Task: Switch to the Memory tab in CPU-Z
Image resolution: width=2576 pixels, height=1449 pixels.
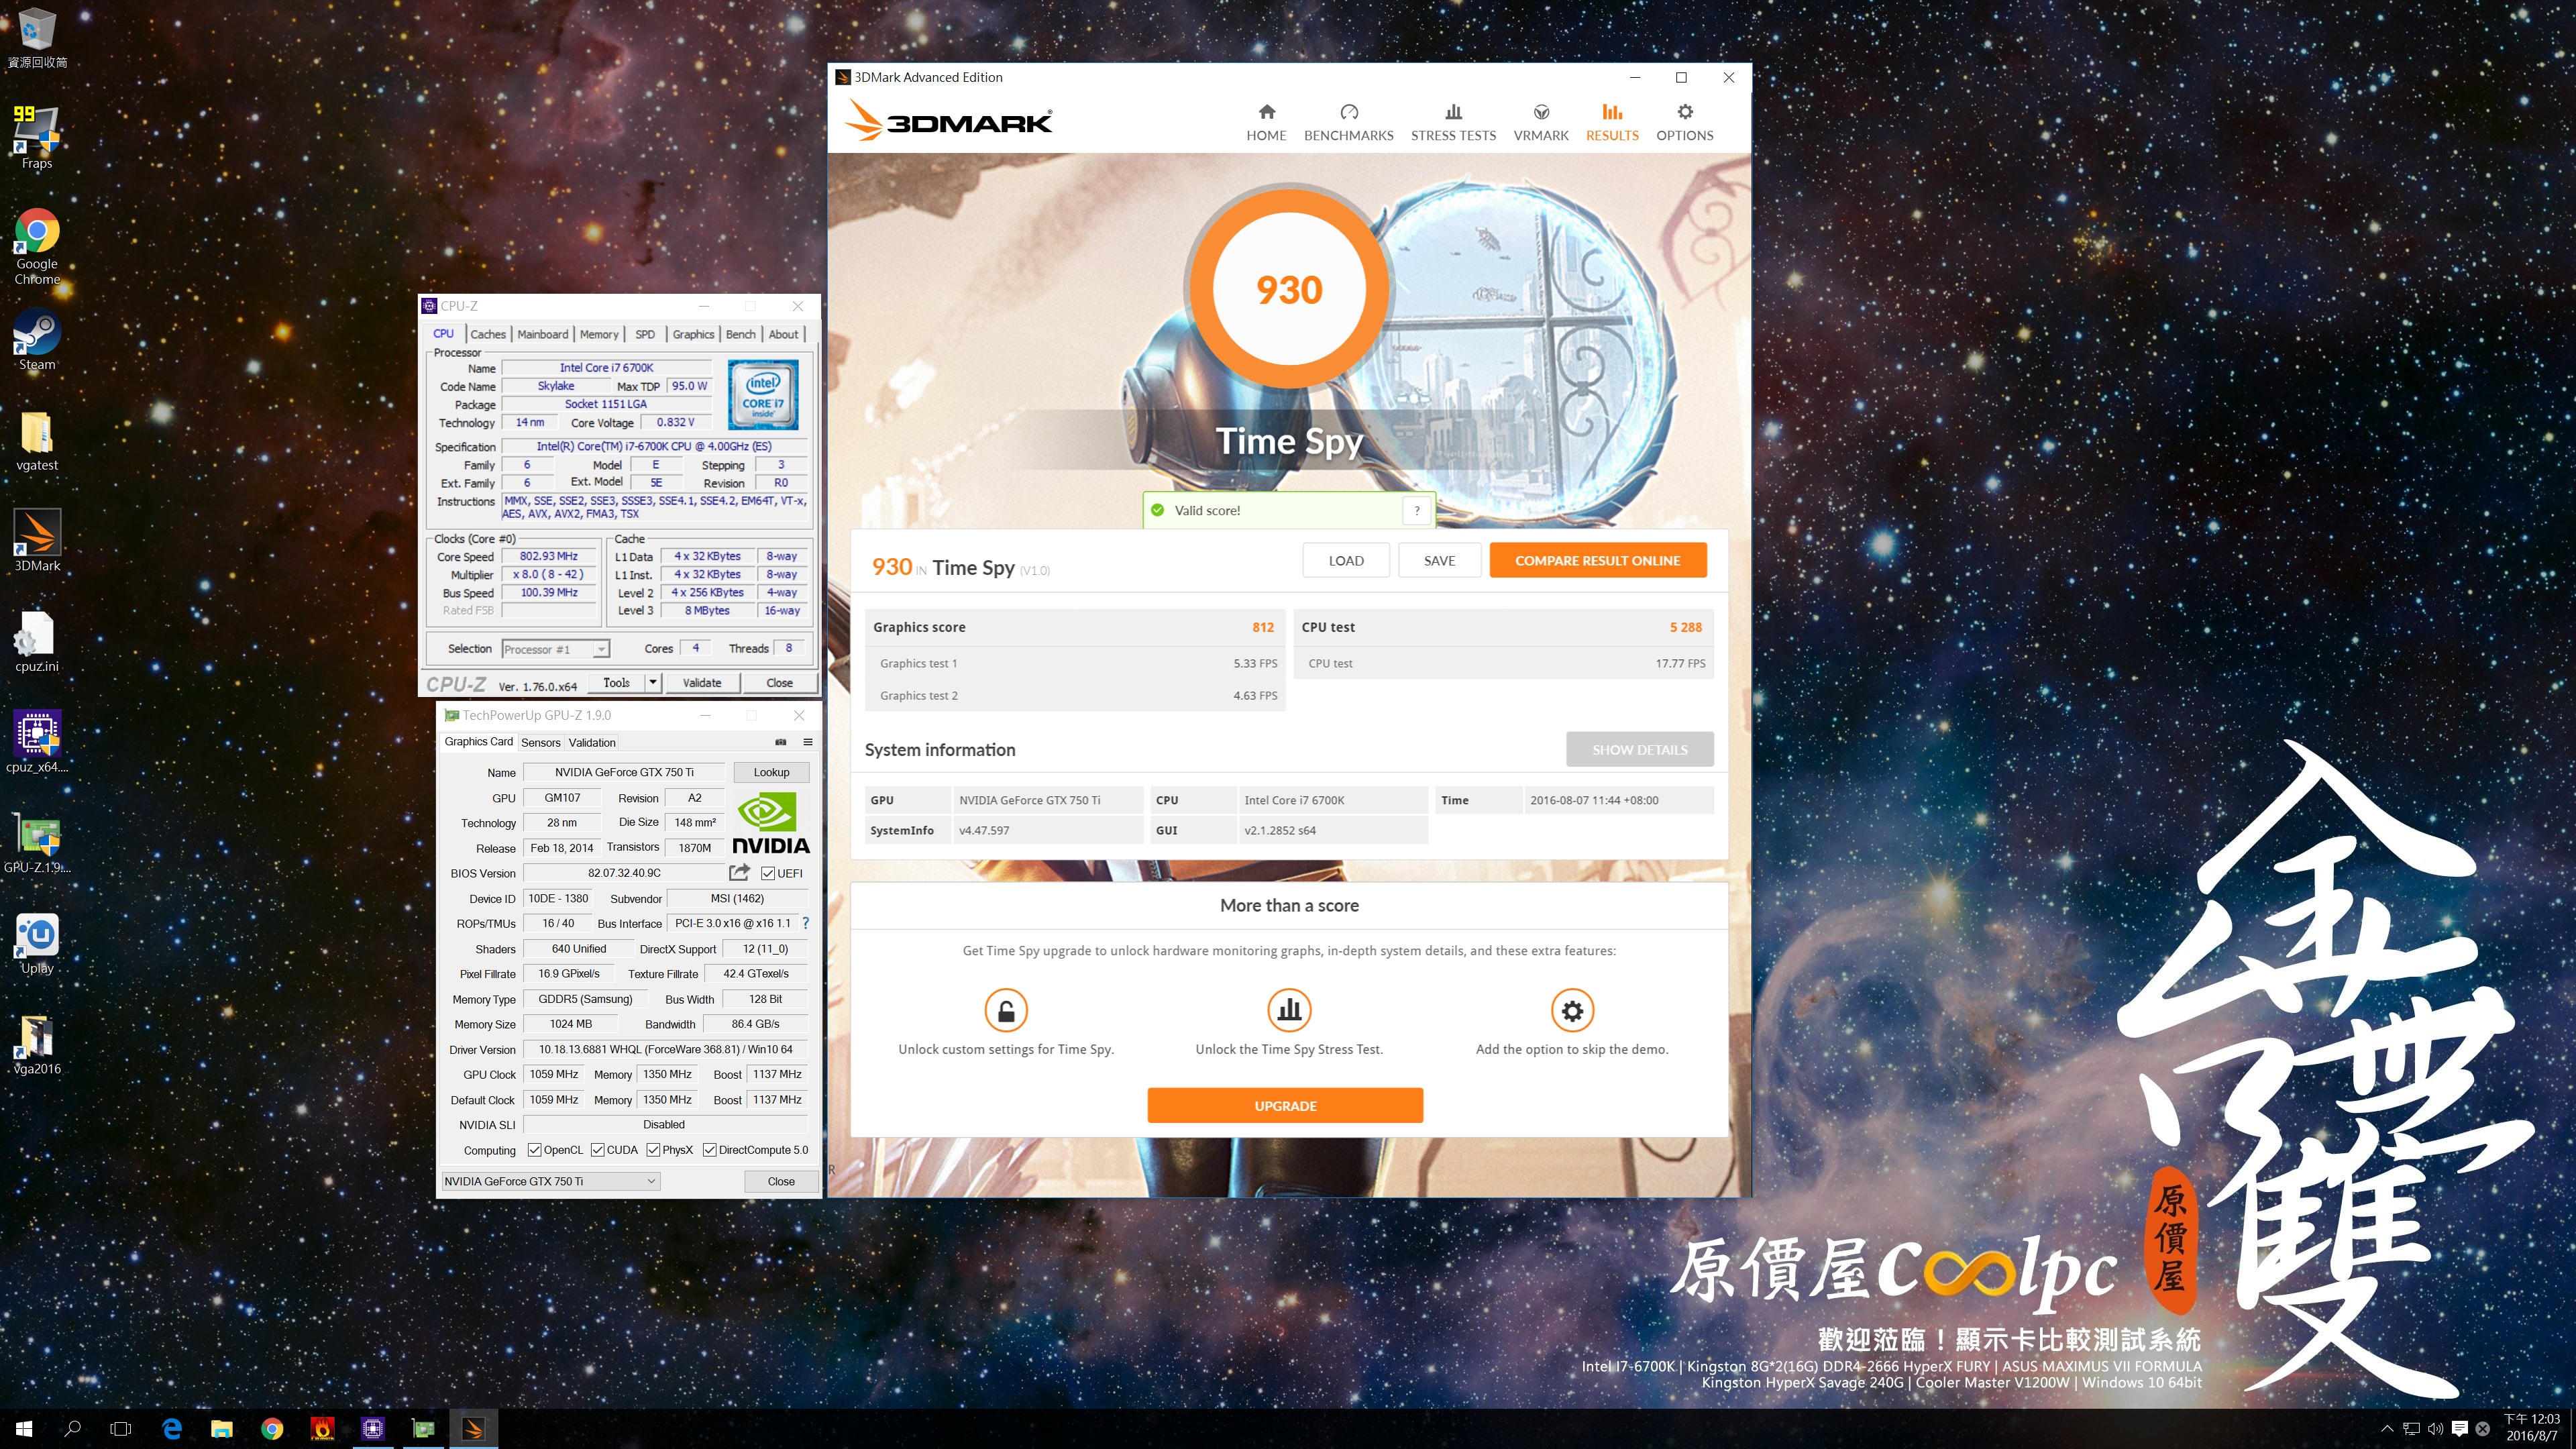Action: [x=599, y=334]
